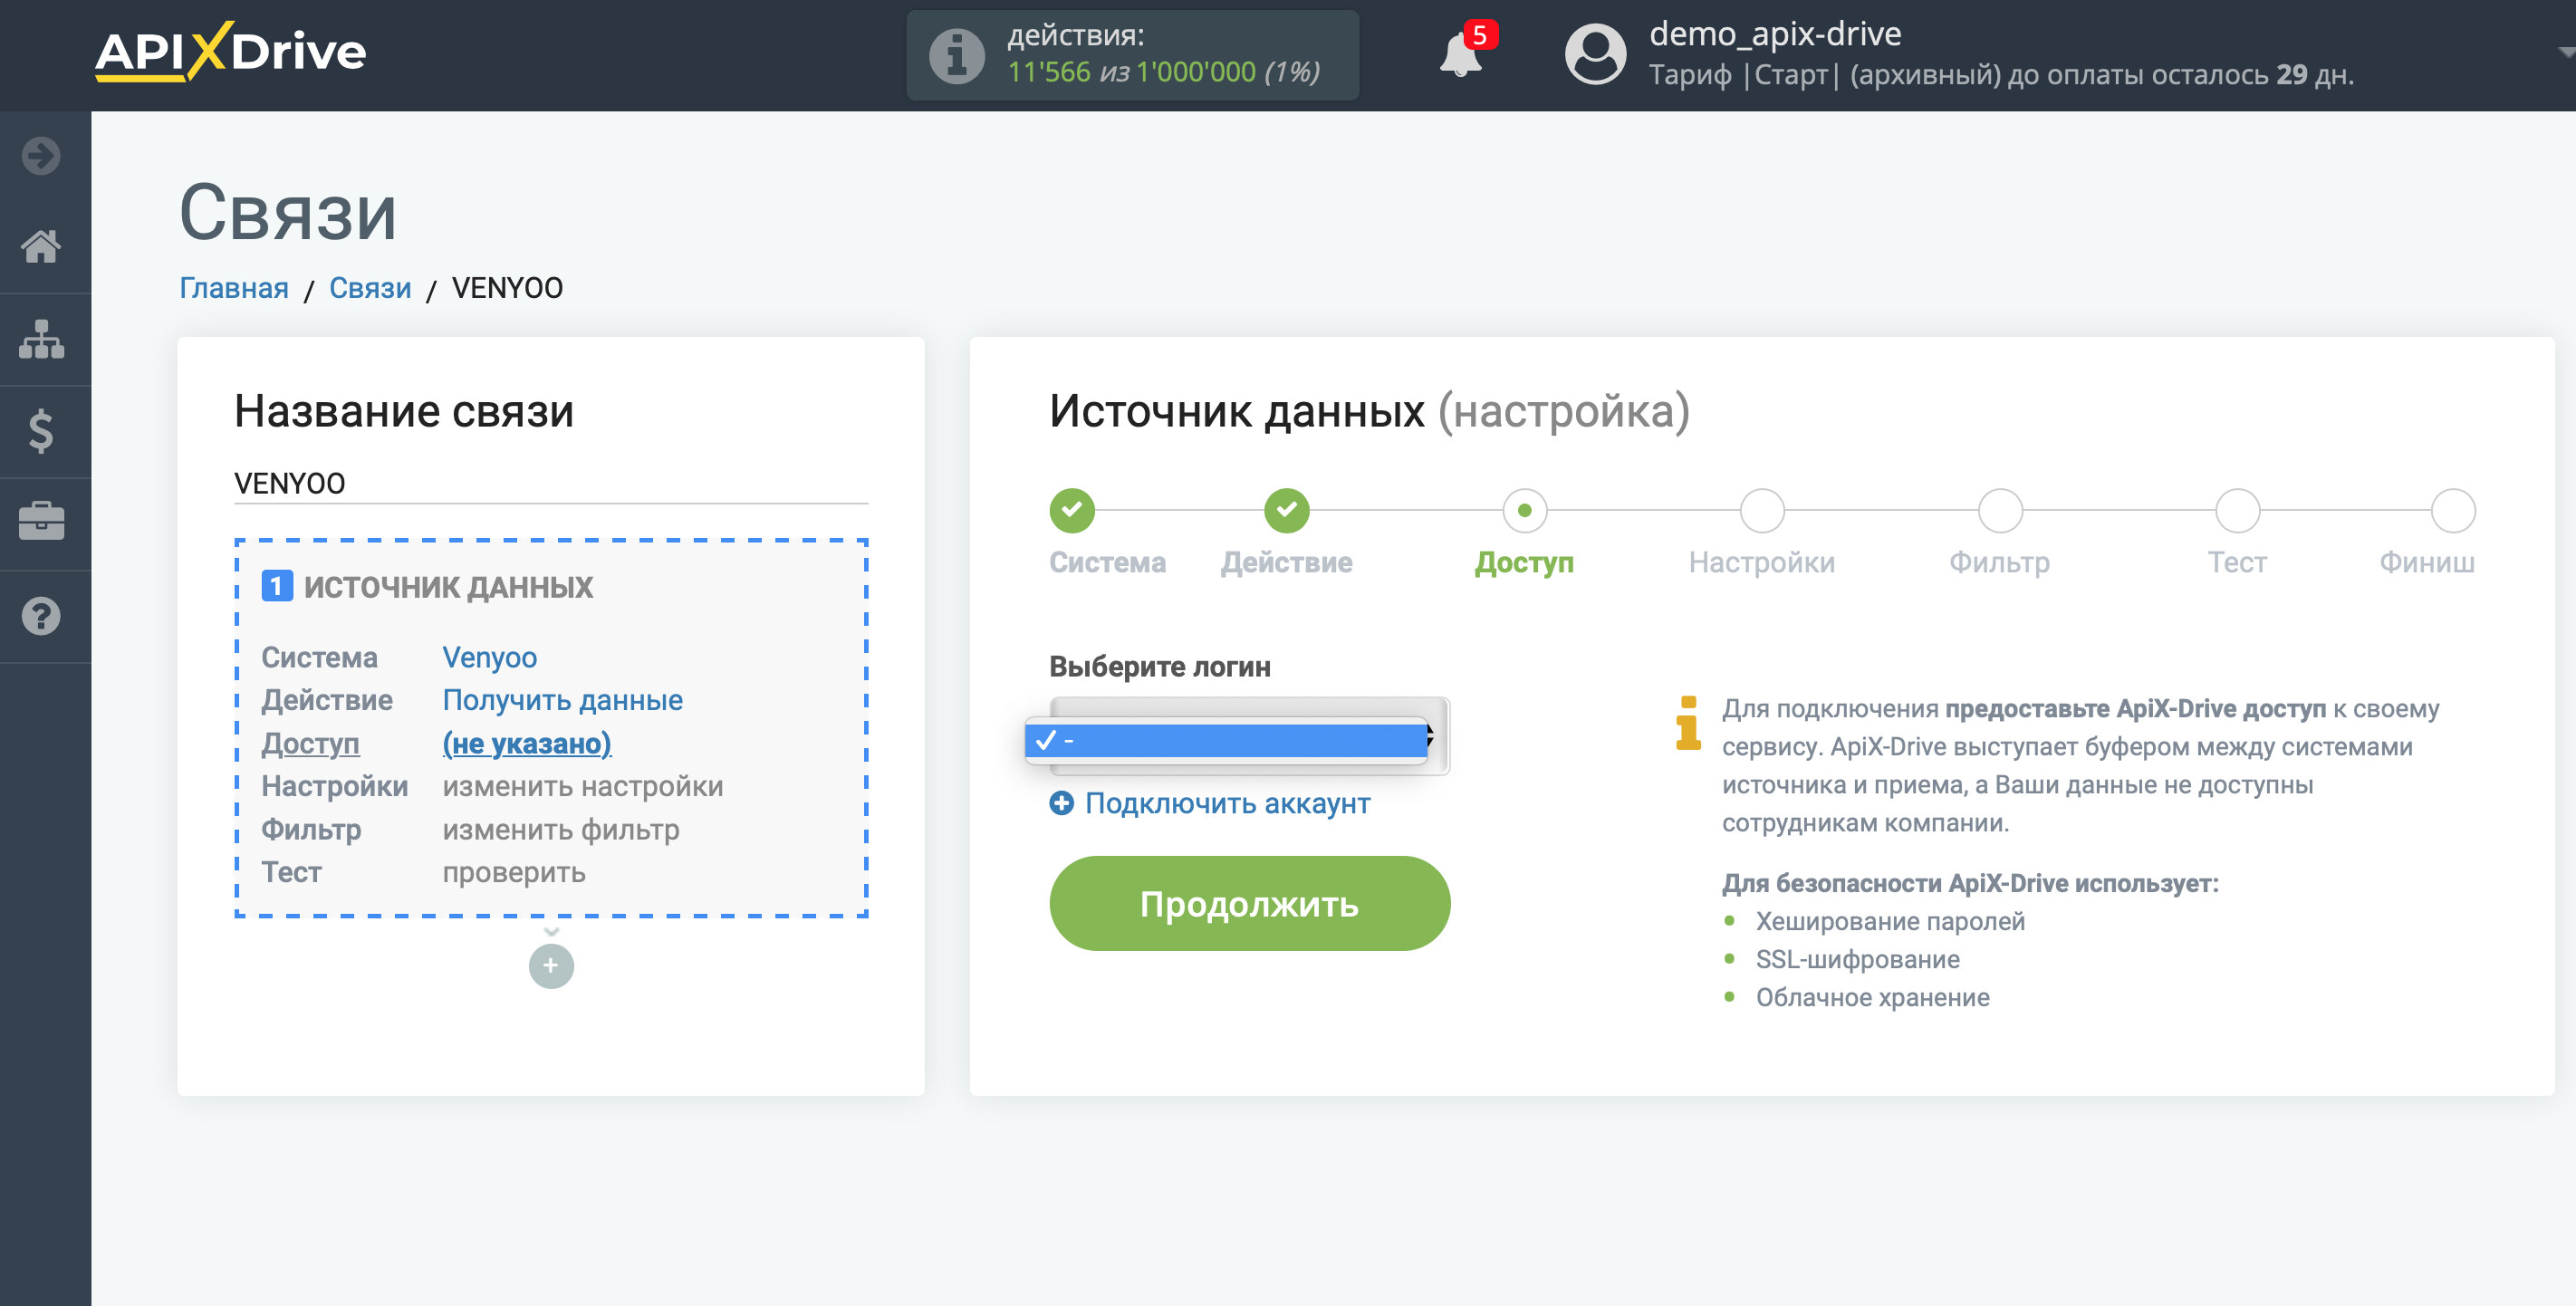Click (не указано) access link
Image resolution: width=2576 pixels, height=1306 pixels.
527,743
